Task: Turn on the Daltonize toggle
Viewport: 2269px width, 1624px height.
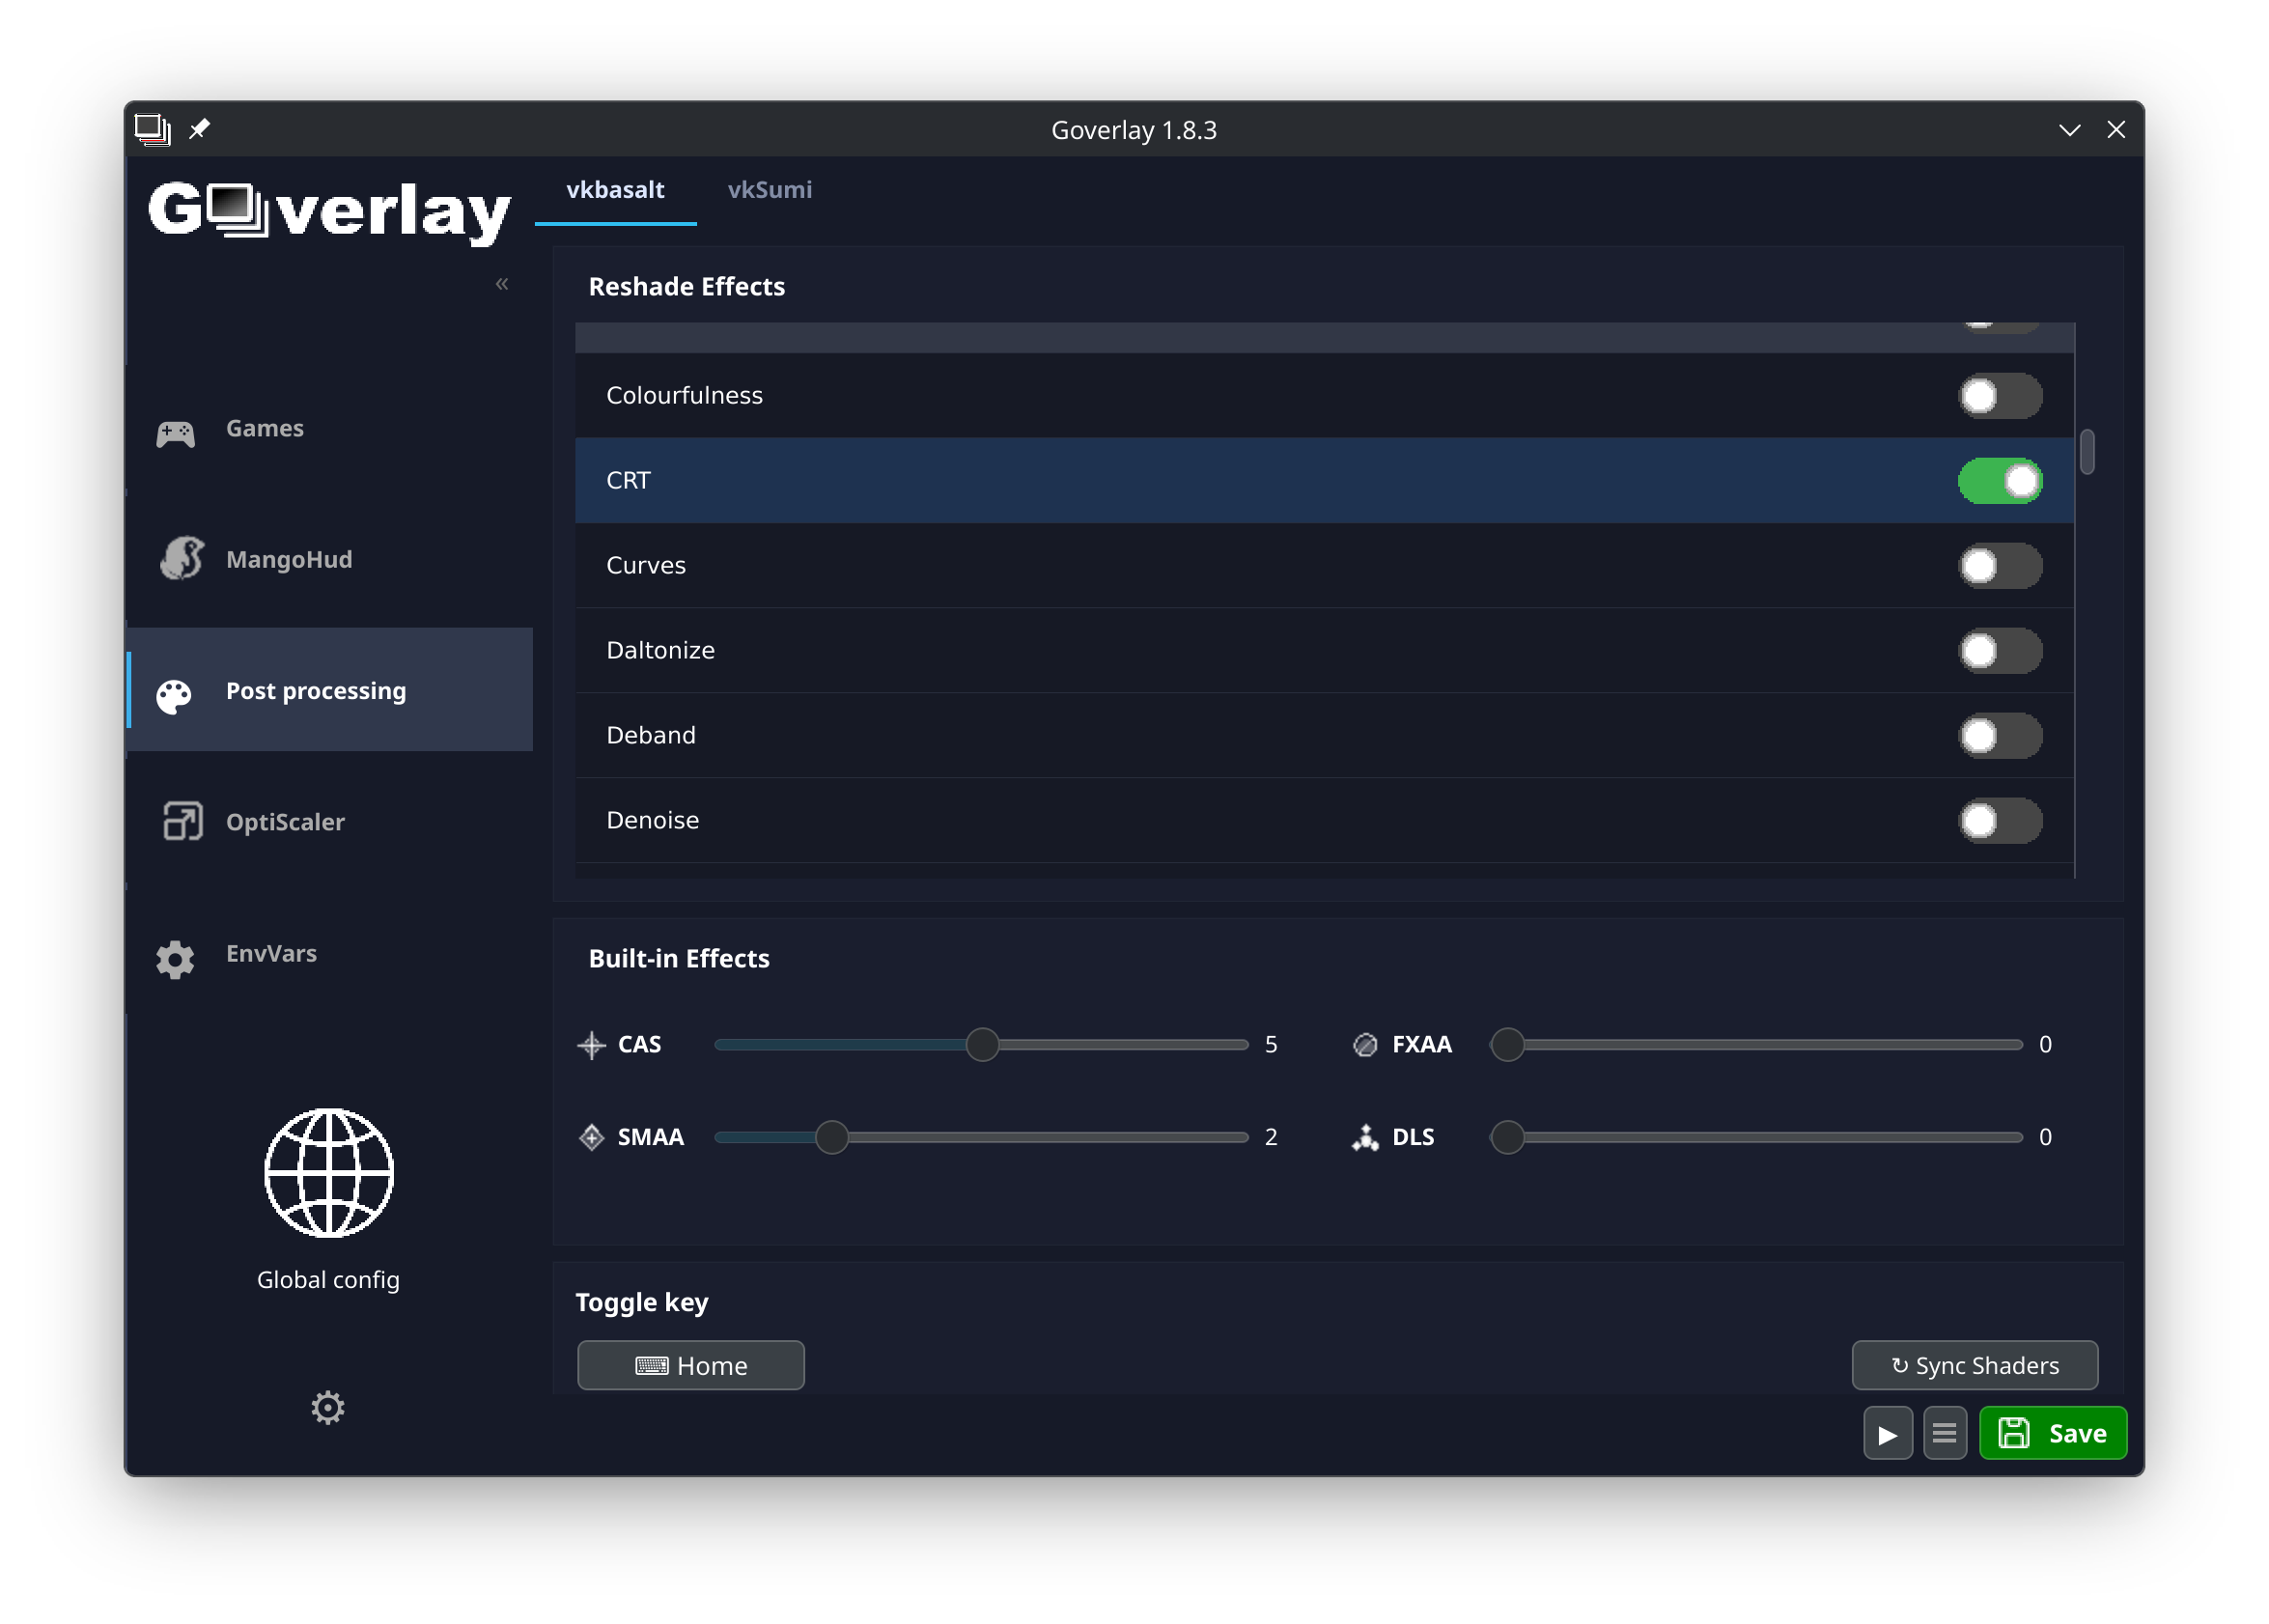Action: (x=1999, y=651)
